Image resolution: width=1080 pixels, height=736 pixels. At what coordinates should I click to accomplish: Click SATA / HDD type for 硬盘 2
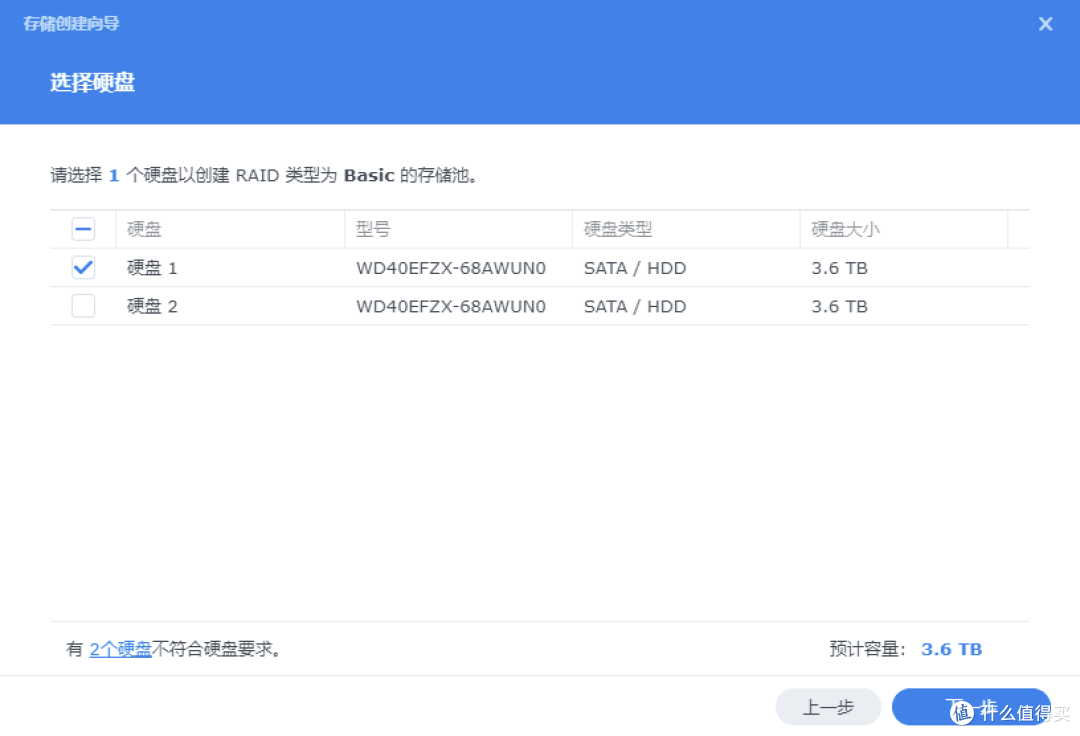pos(635,306)
